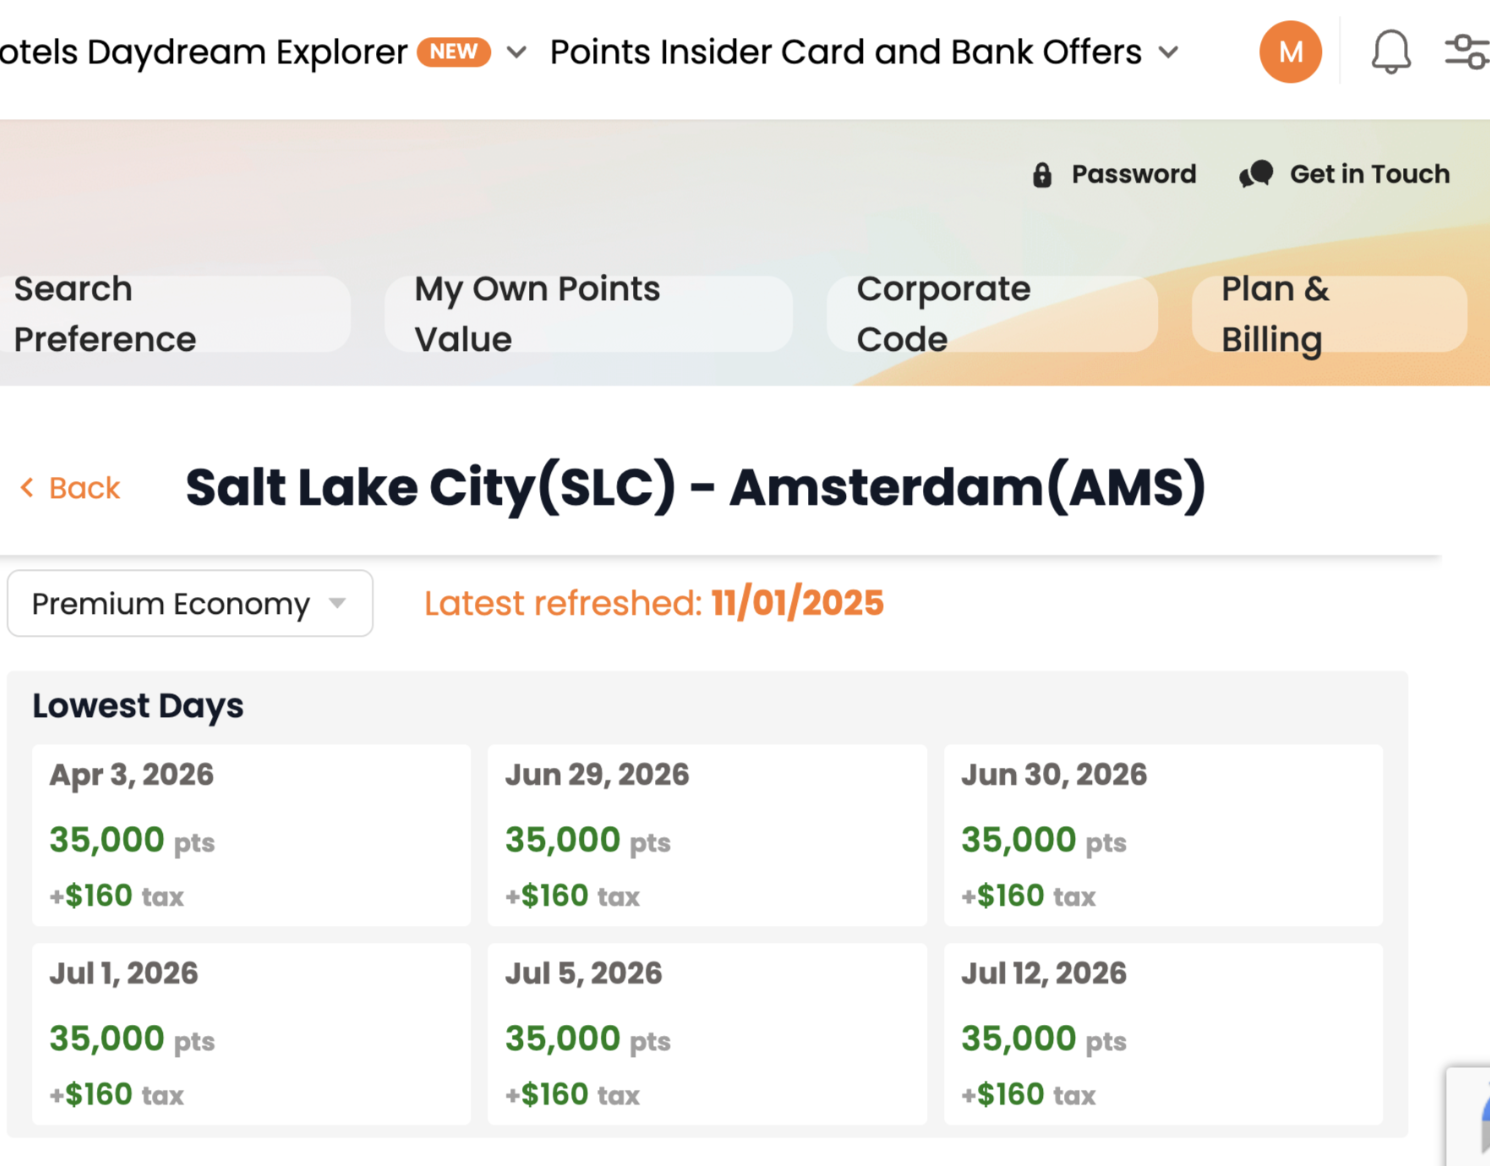Select the Apr 3, 2026 fare card

point(251,835)
